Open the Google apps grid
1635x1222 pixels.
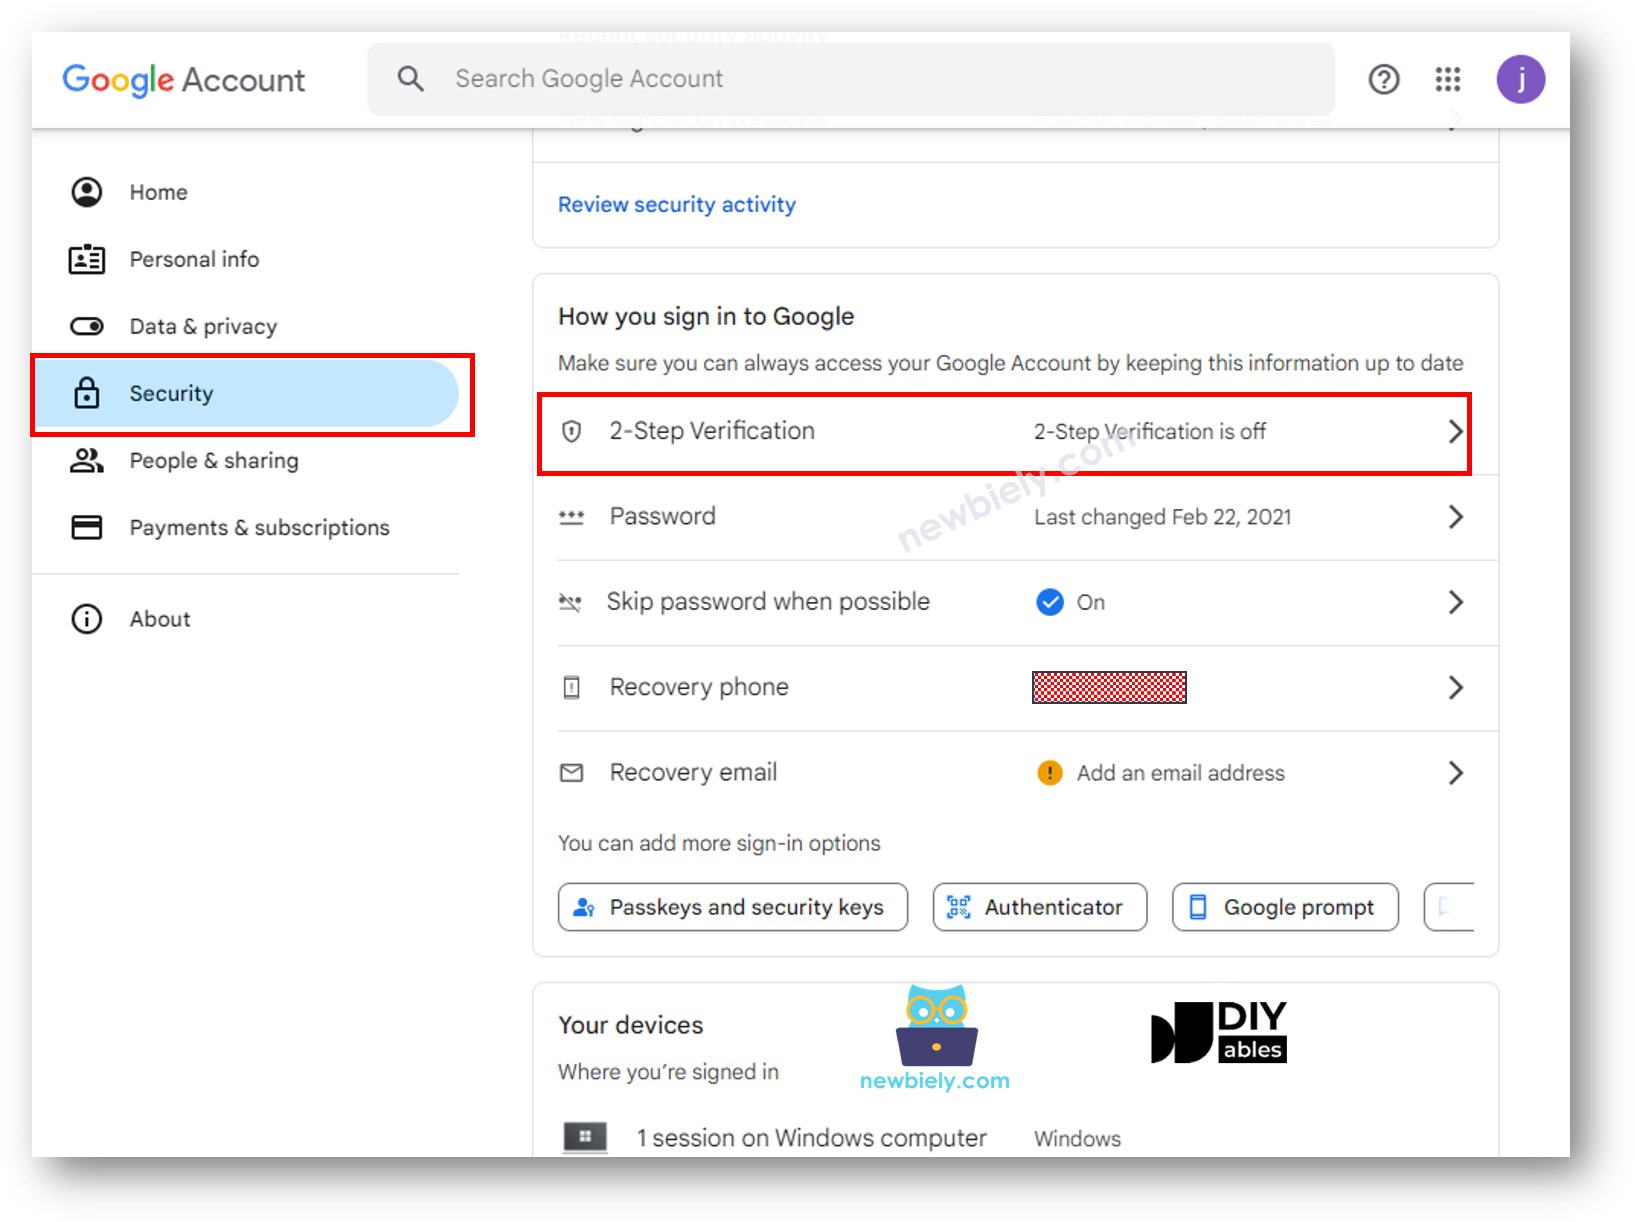(1447, 79)
